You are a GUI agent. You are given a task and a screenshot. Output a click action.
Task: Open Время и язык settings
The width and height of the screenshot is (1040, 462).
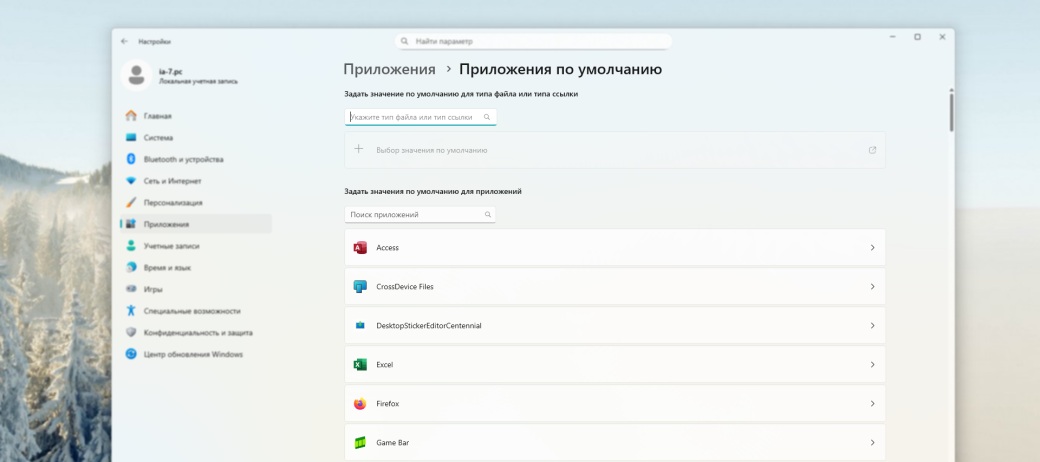(x=196, y=268)
